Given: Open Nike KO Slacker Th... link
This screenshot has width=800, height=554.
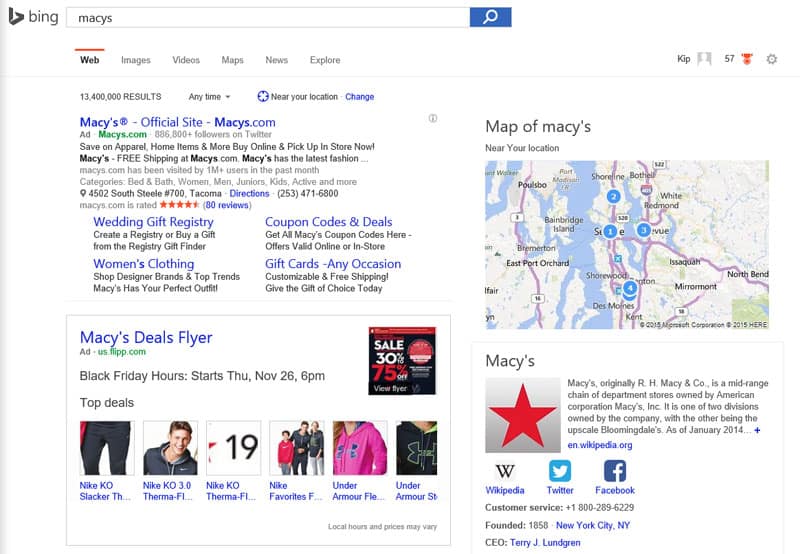Looking at the screenshot, I should tap(105, 491).
